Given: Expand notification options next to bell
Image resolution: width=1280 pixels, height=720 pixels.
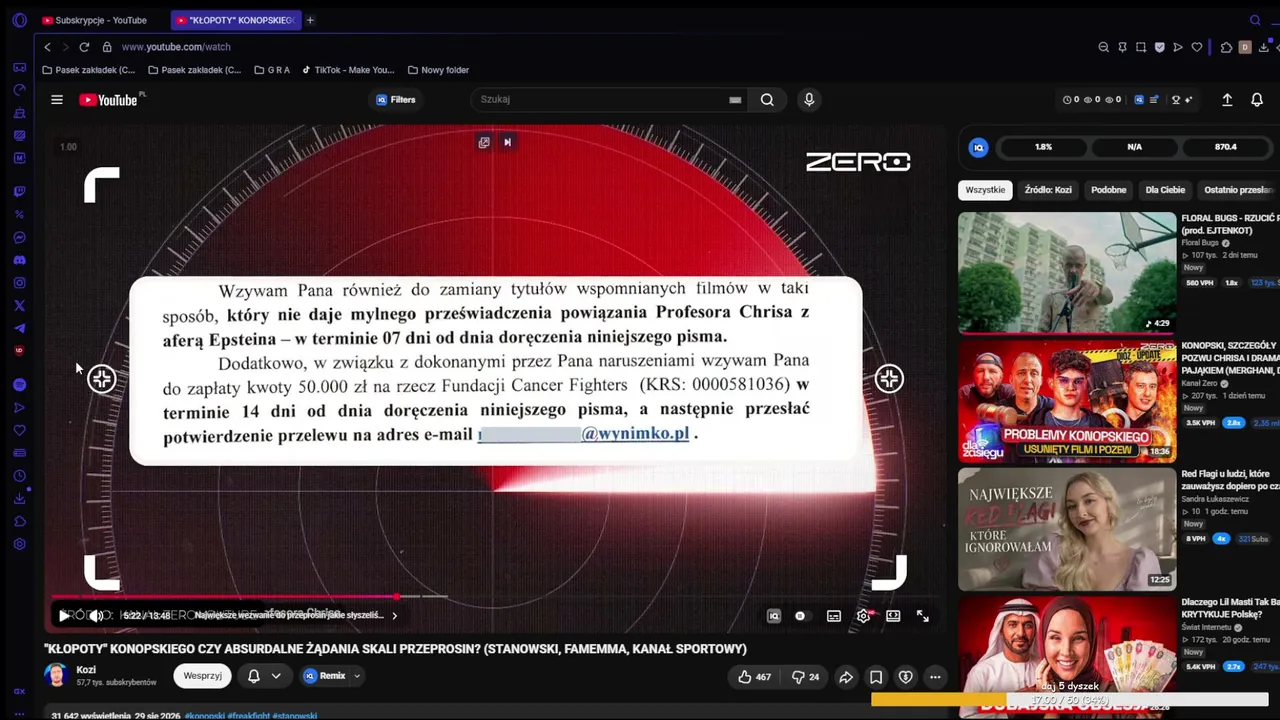Looking at the screenshot, I should pyautogui.click(x=276, y=676).
